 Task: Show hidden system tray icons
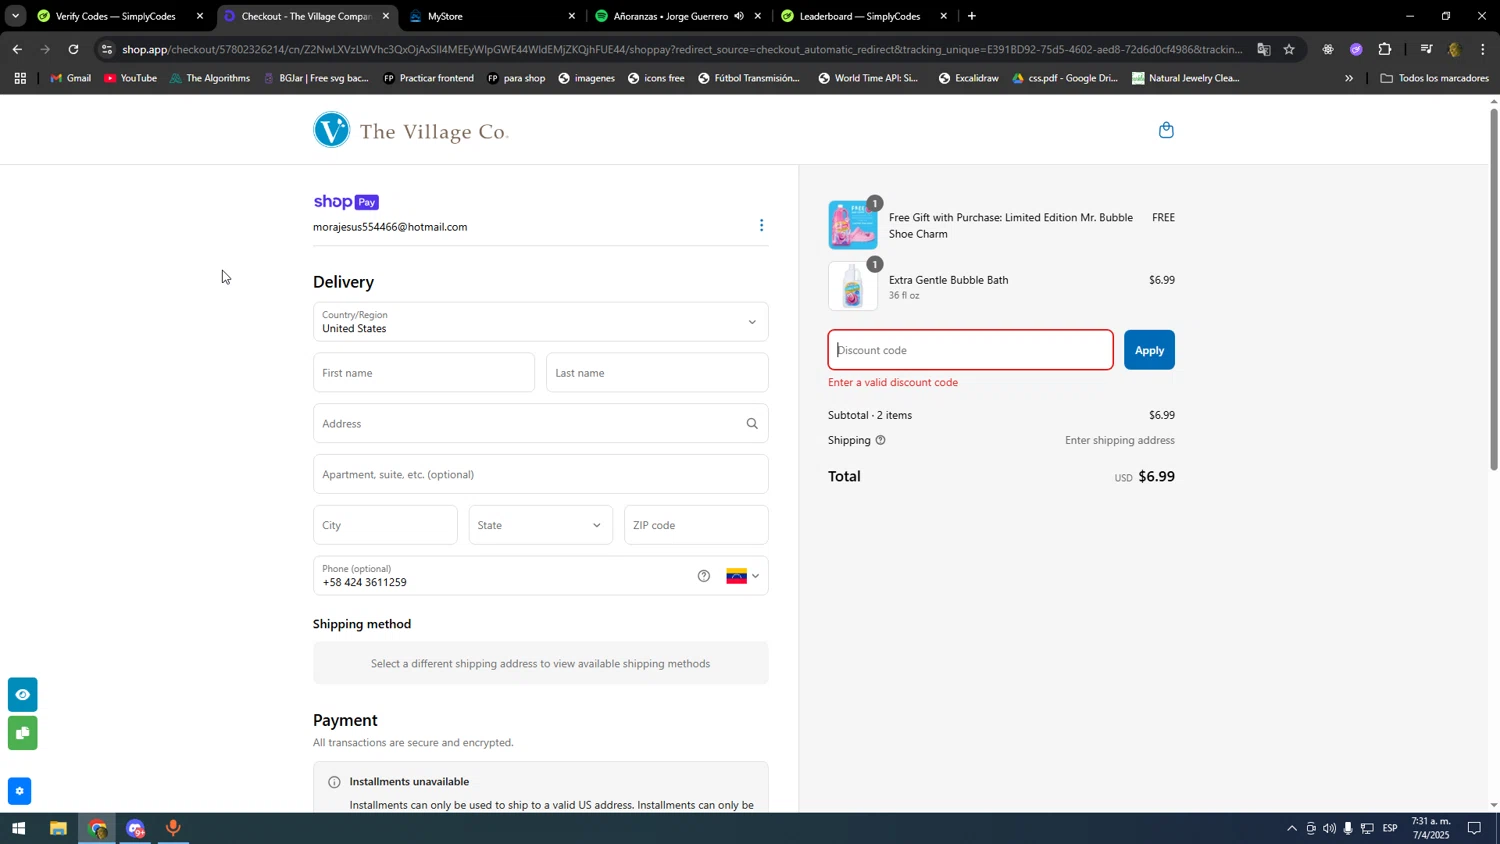[1291, 828]
